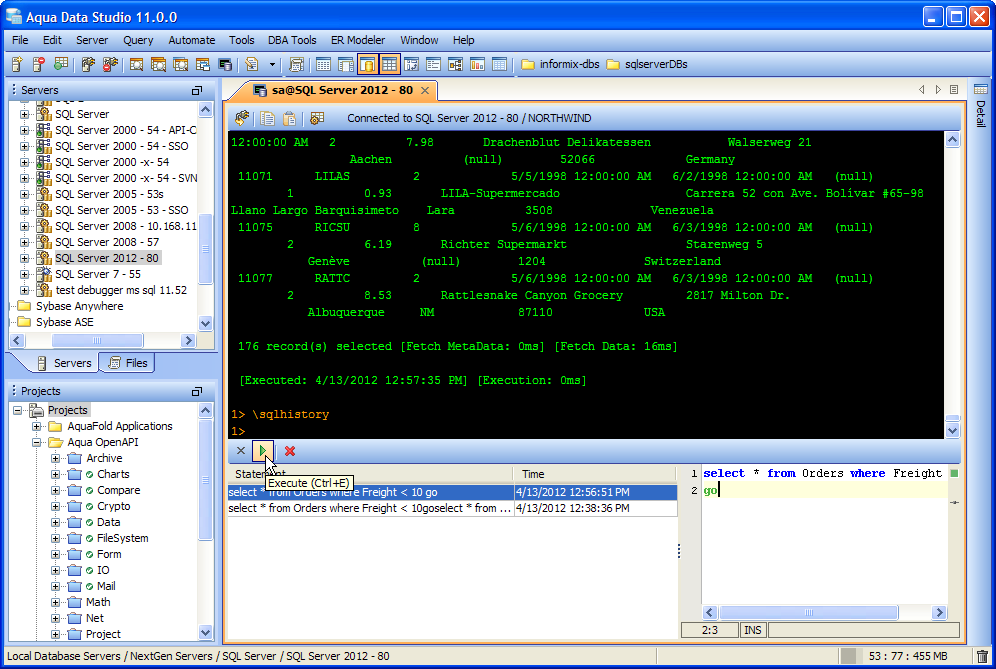Select the test debugger ms sql 11.52 server

click(121, 290)
